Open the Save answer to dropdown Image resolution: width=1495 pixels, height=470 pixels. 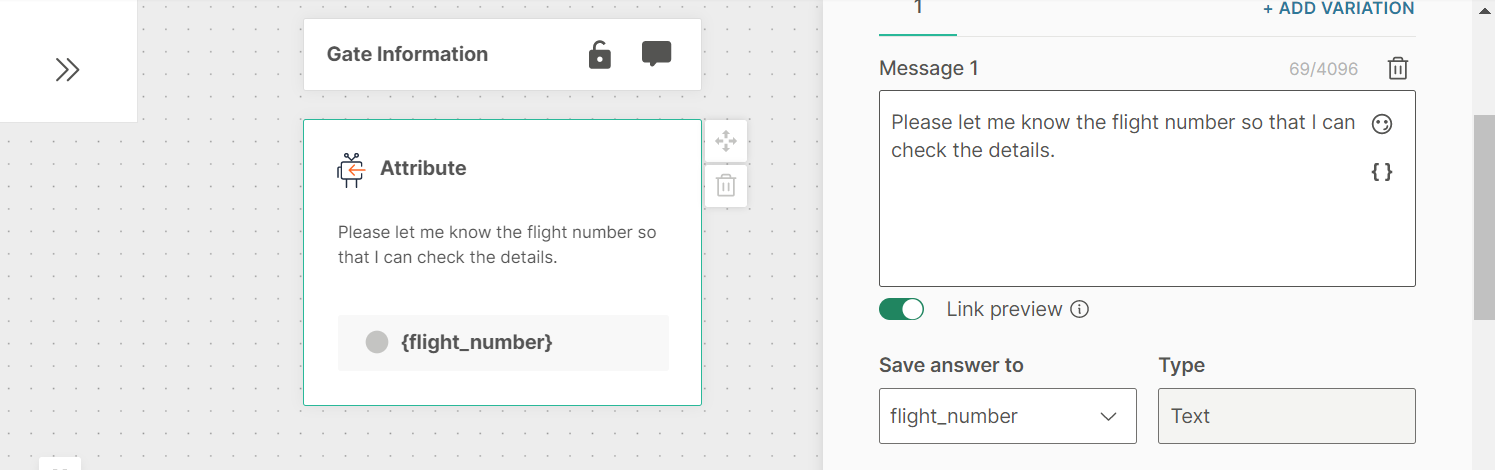1007,416
